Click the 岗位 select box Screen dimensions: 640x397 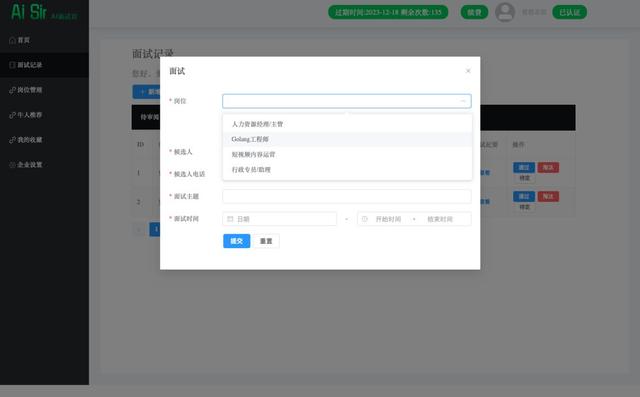347,101
